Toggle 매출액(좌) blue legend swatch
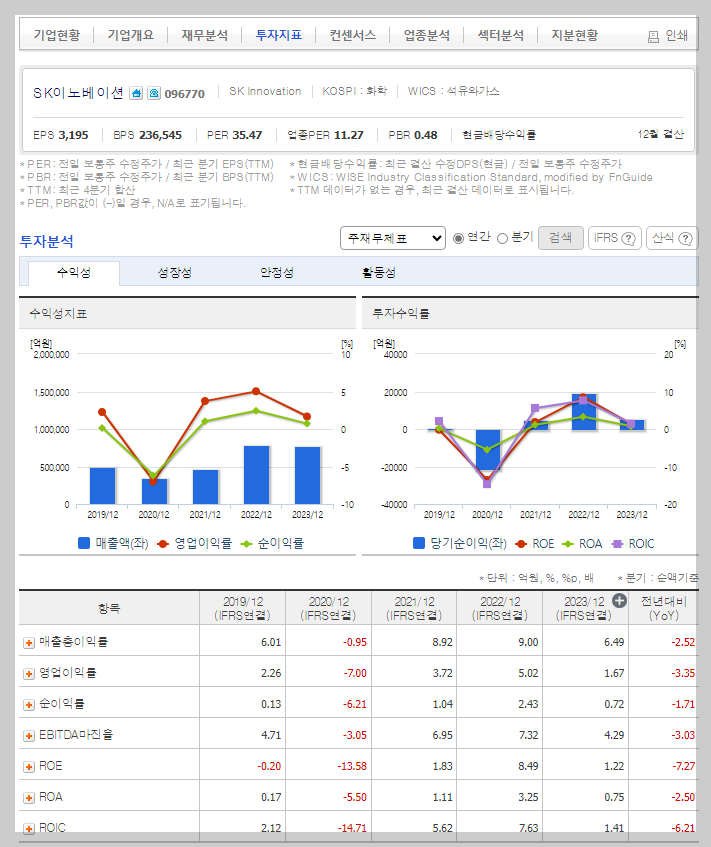Image resolution: width=711 pixels, height=847 pixels. 84,543
